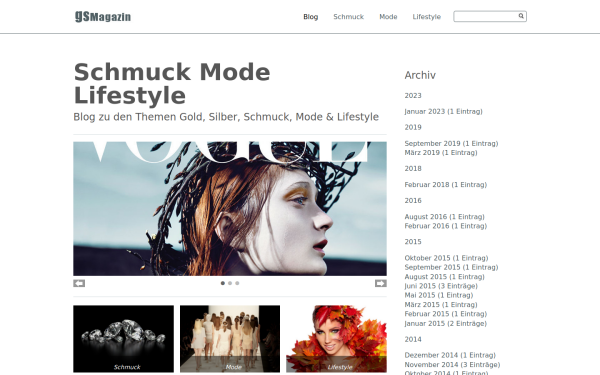Open Juni 2015 (3 Einträge) link

(441, 286)
